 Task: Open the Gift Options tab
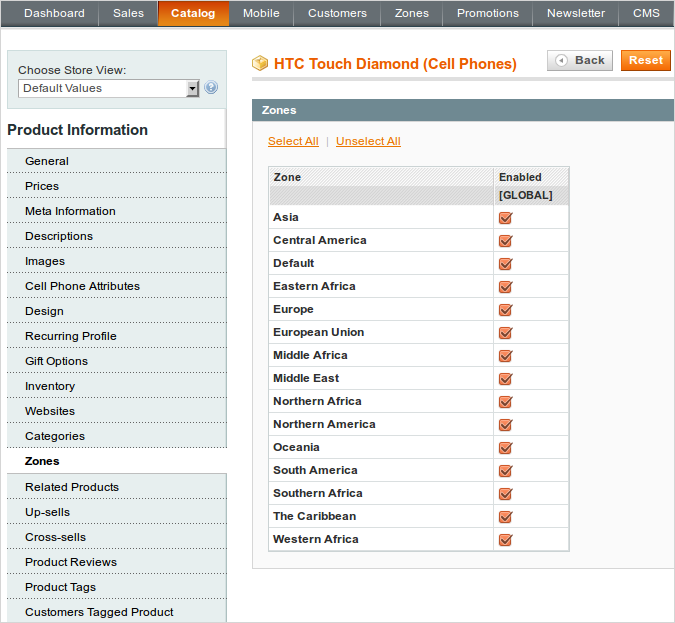click(117, 361)
